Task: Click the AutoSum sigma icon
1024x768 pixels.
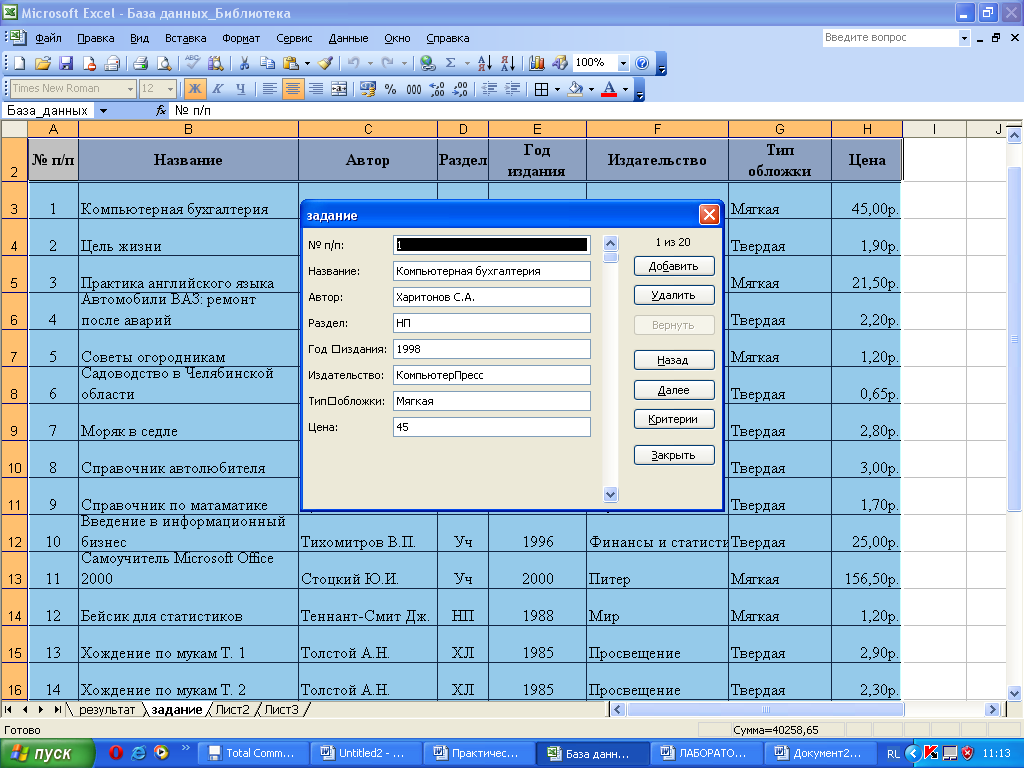Action: (x=451, y=63)
